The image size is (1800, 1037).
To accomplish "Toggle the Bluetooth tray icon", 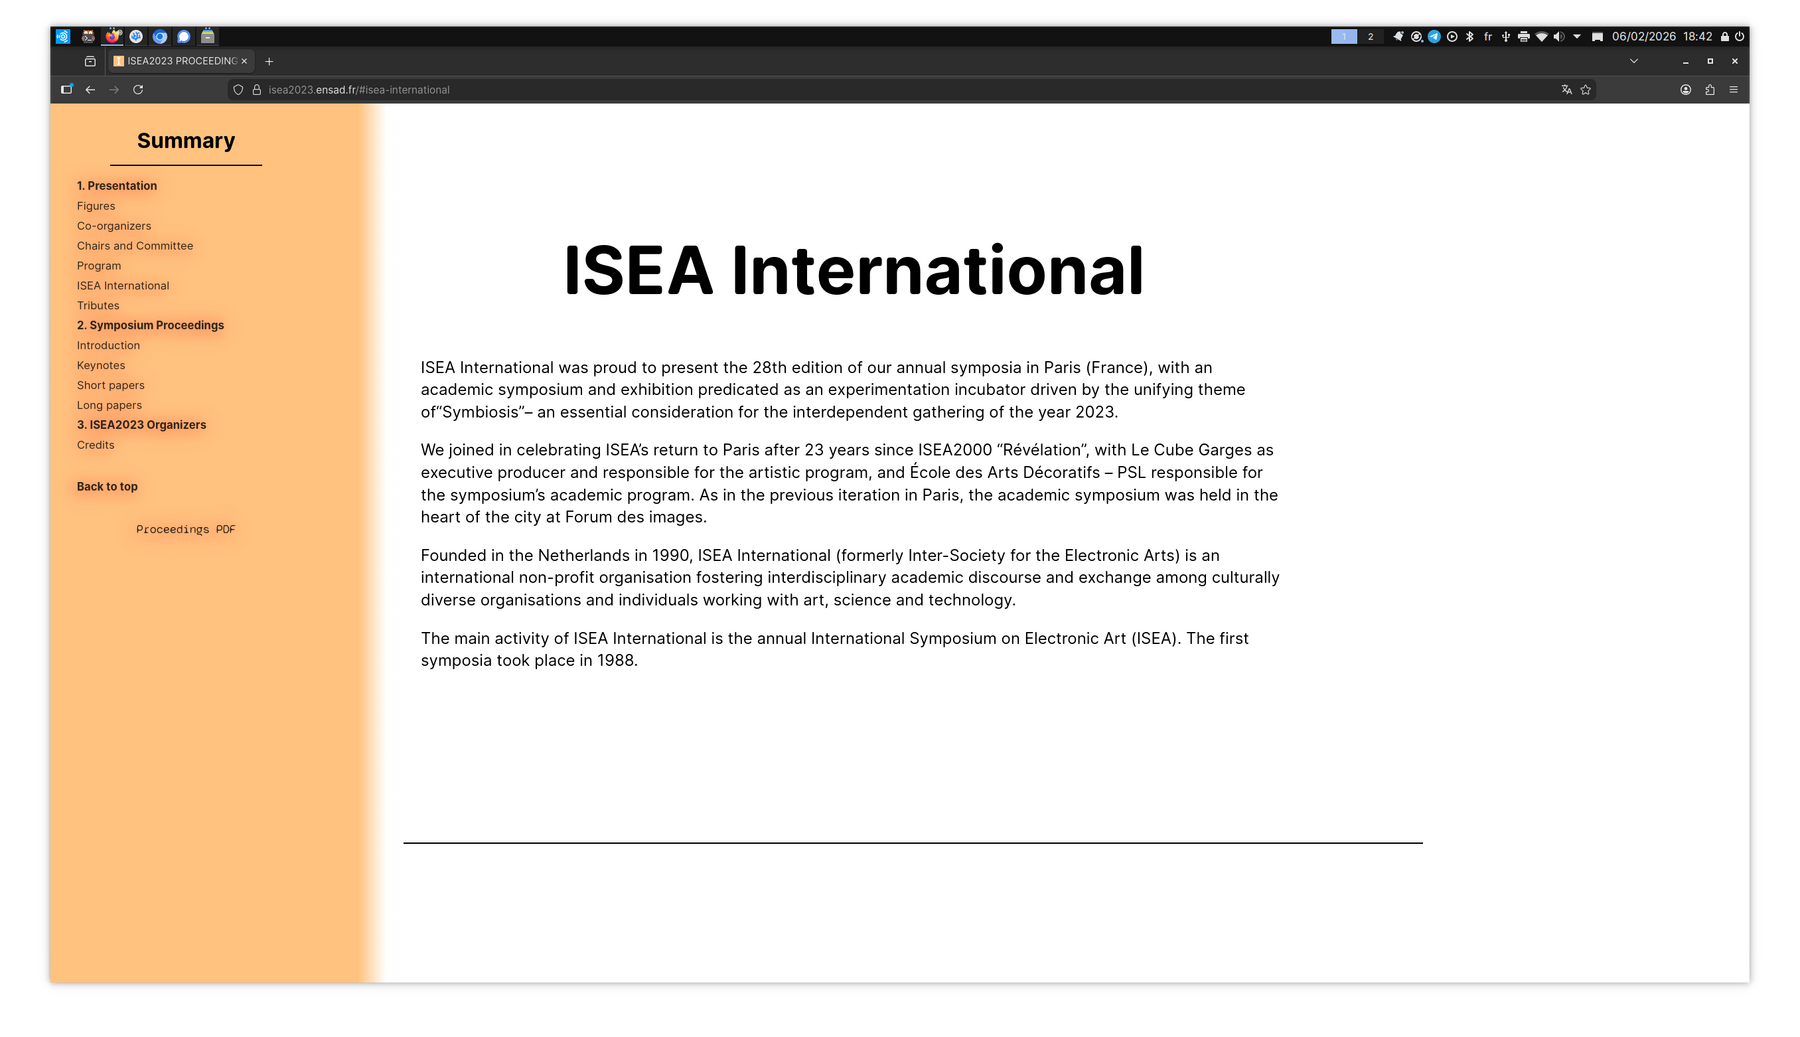I will 1469,37.
